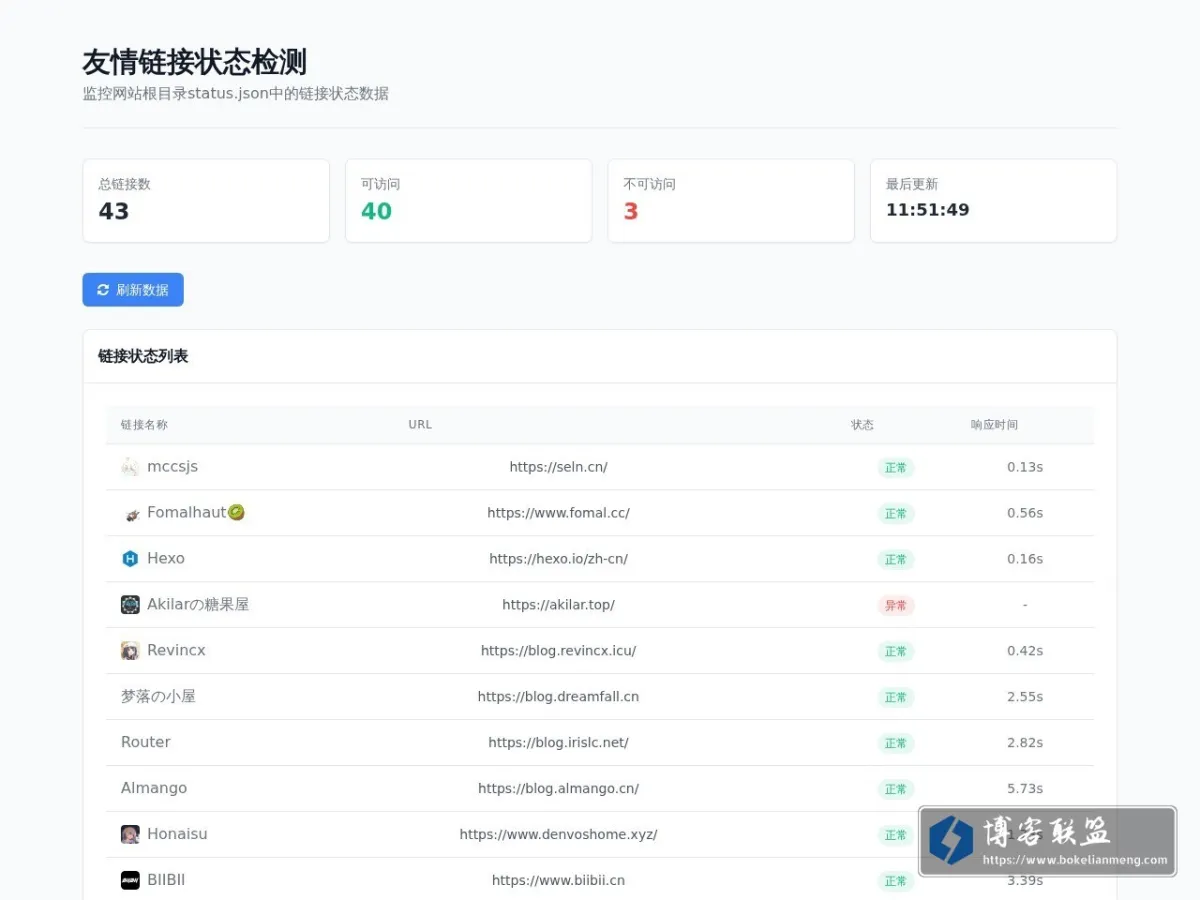Screen dimensions: 1200x900
Task: Click the BIIBII black logo icon
Action: coord(130,881)
